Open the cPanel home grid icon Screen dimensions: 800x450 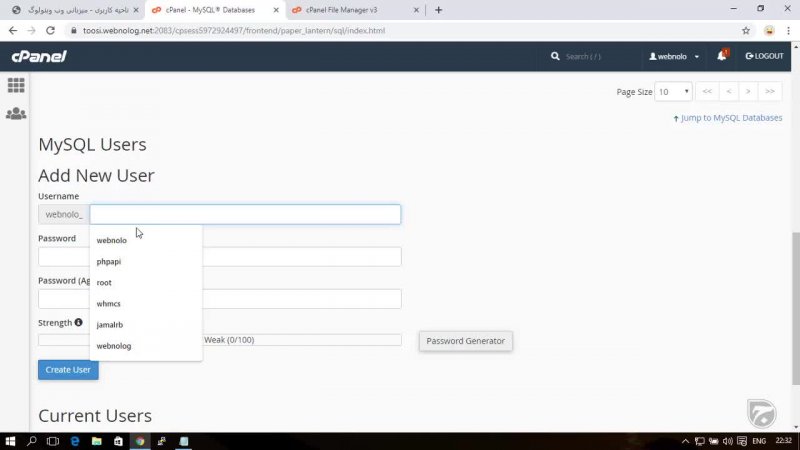click(x=16, y=86)
